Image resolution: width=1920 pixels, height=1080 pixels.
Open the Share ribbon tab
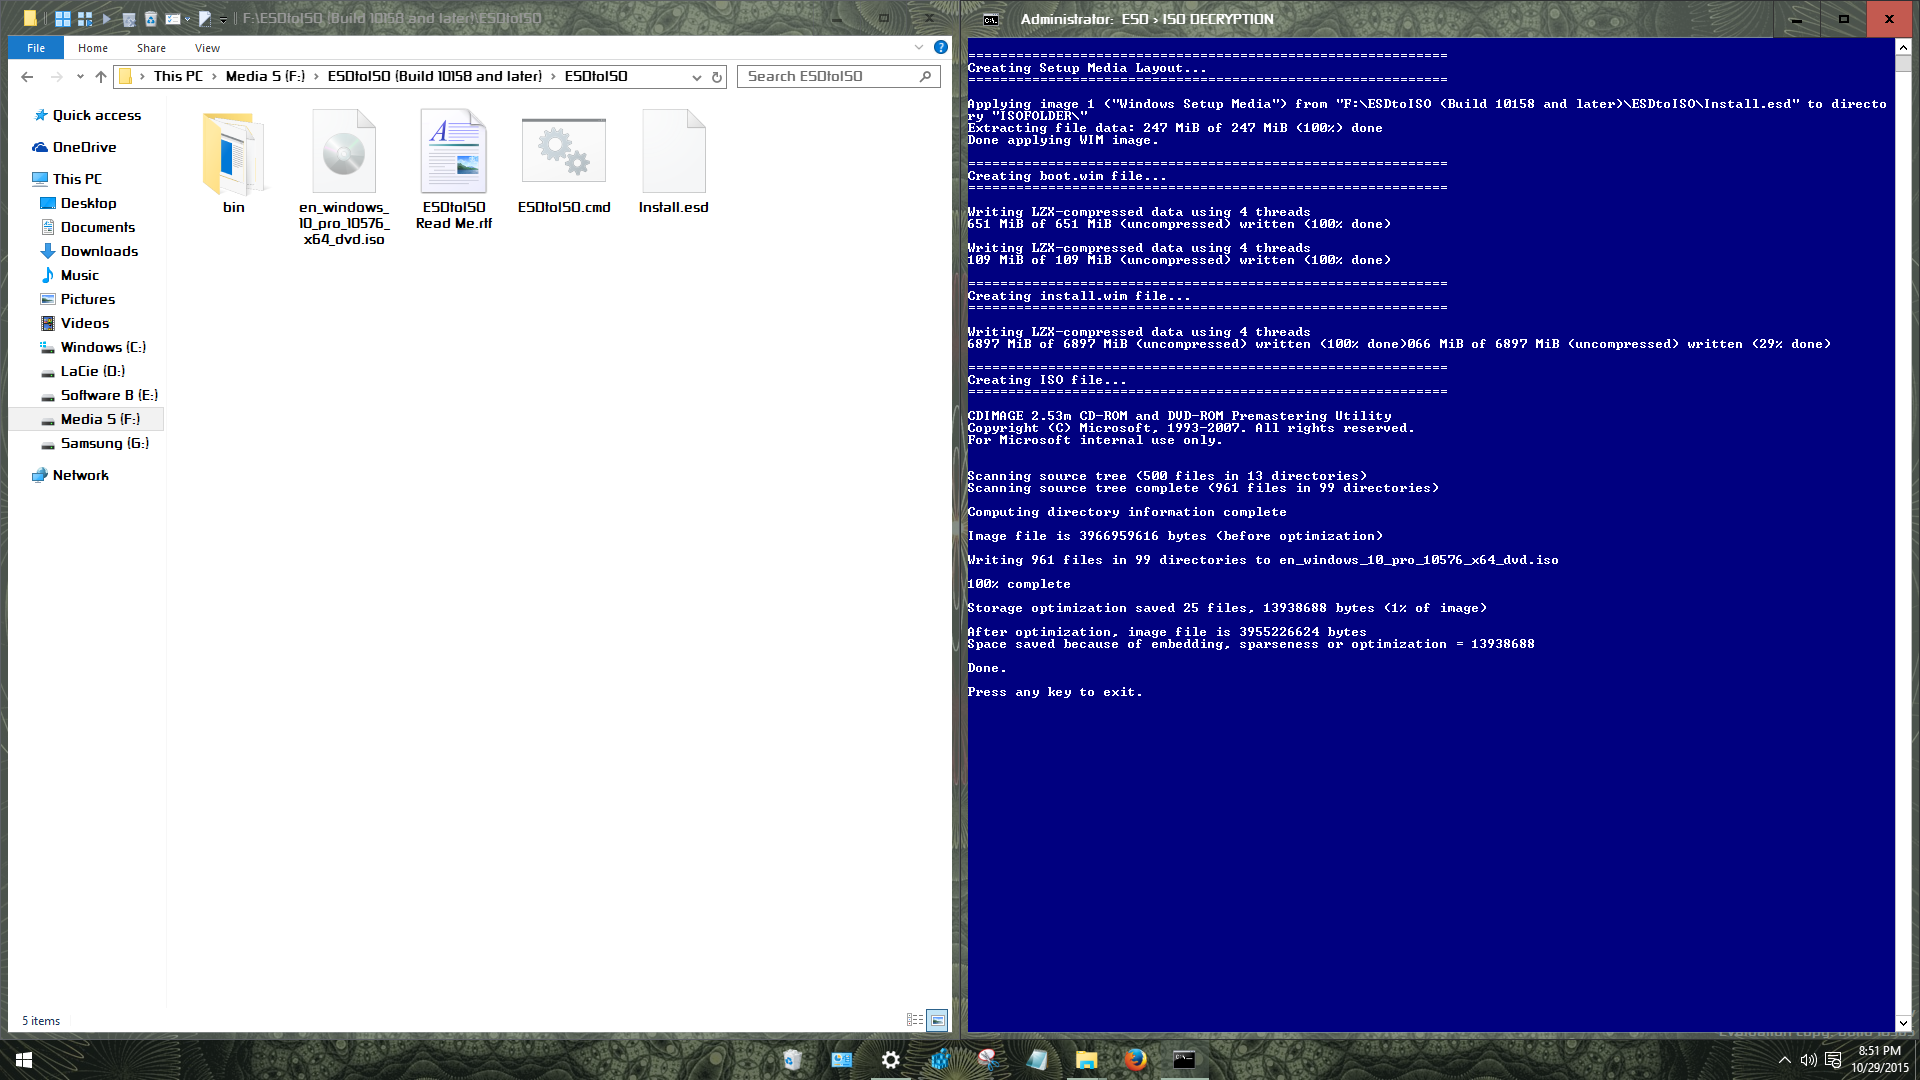[x=152, y=48]
